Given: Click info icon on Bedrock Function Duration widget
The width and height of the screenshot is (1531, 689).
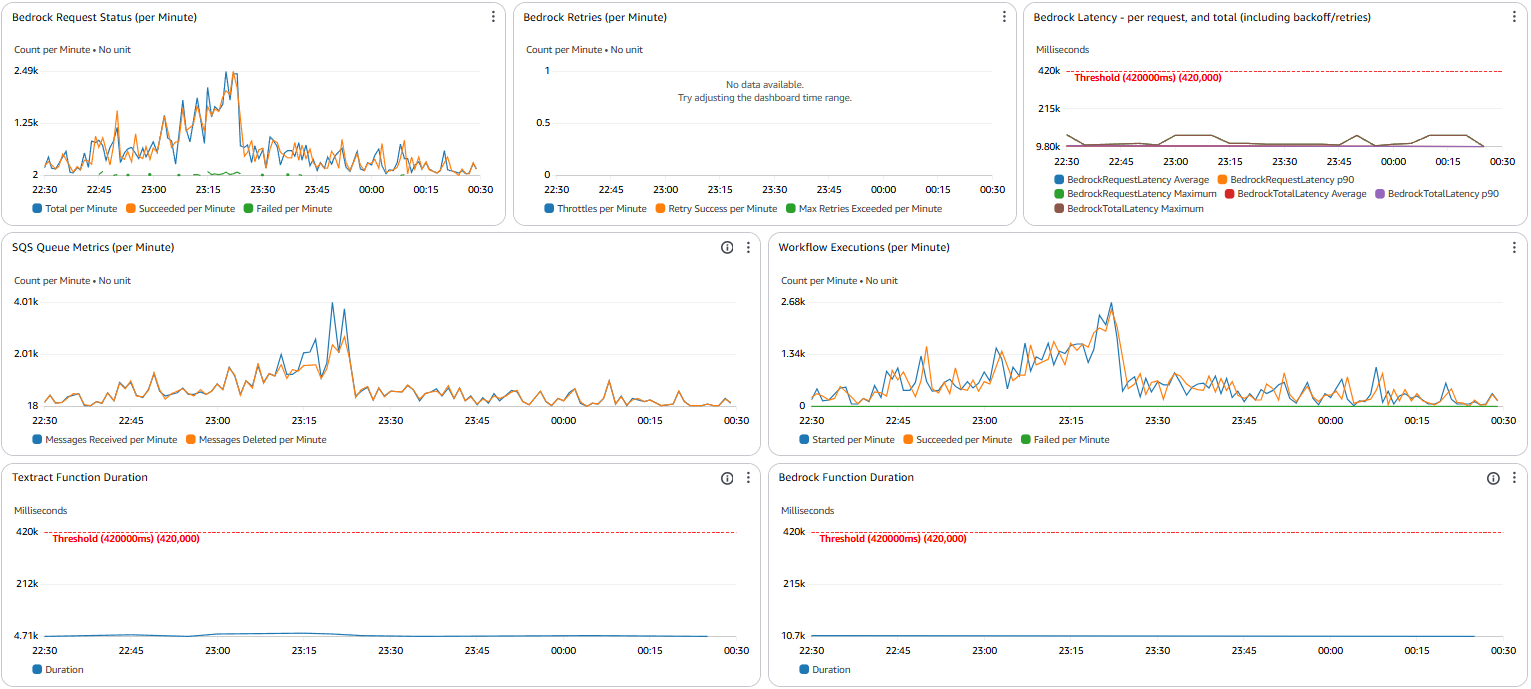Looking at the screenshot, I should click(1491, 478).
